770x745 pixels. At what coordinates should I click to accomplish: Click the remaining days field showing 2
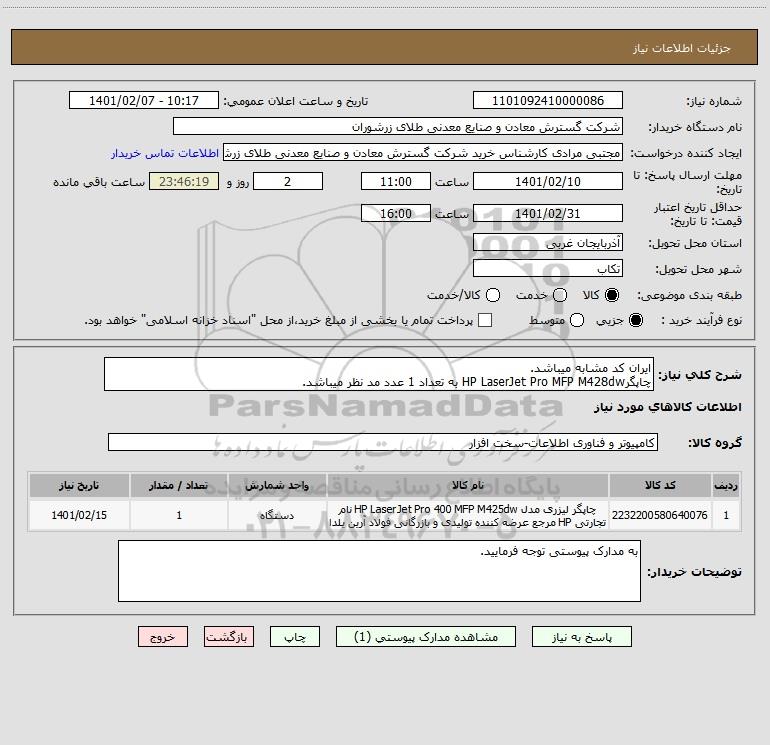click(x=288, y=181)
